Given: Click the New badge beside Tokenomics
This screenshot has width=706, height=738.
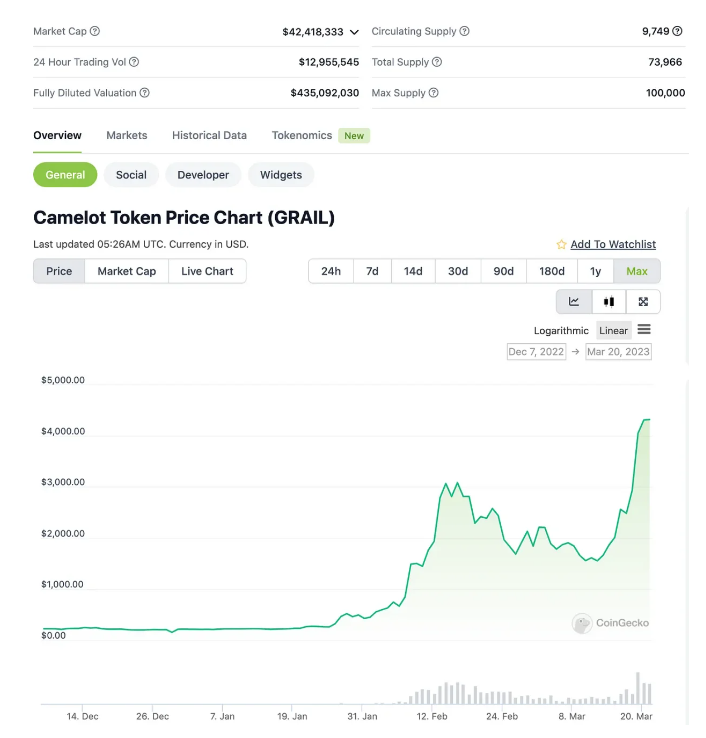Looking at the screenshot, I should click(354, 136).
